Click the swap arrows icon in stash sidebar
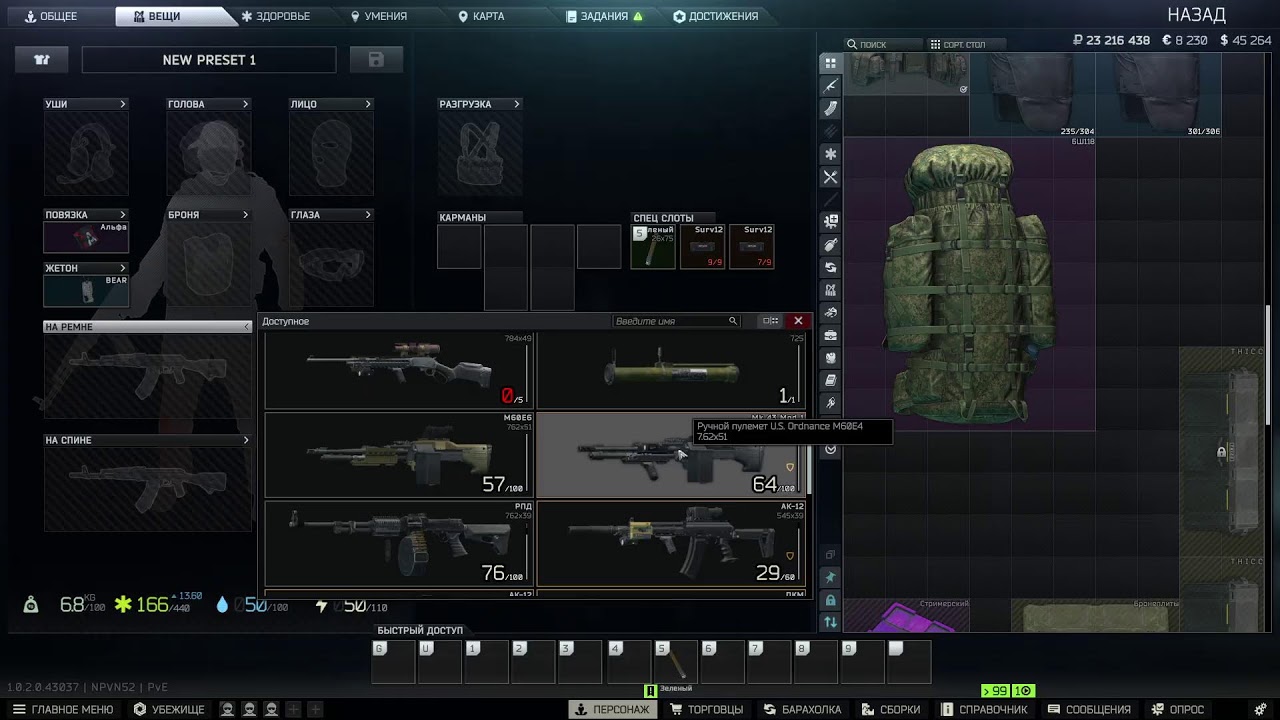This screenshot has width=1280, height=720. [x=830, y=622]
